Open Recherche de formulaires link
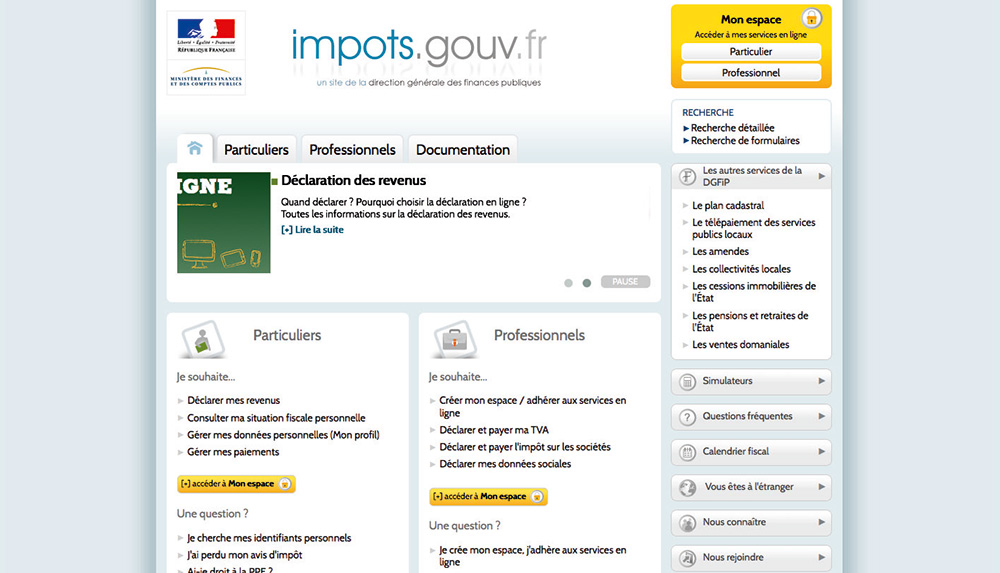 (745, 140)
